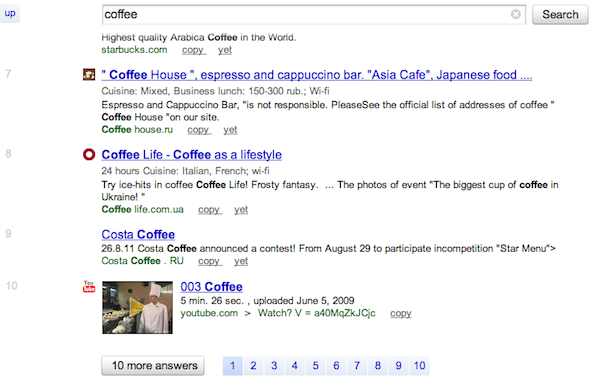This screenshot has height=384, width=600.
Task: Click 'Watch? V = a40MqZkJCjc' URL path
Action: pos(316,313)
